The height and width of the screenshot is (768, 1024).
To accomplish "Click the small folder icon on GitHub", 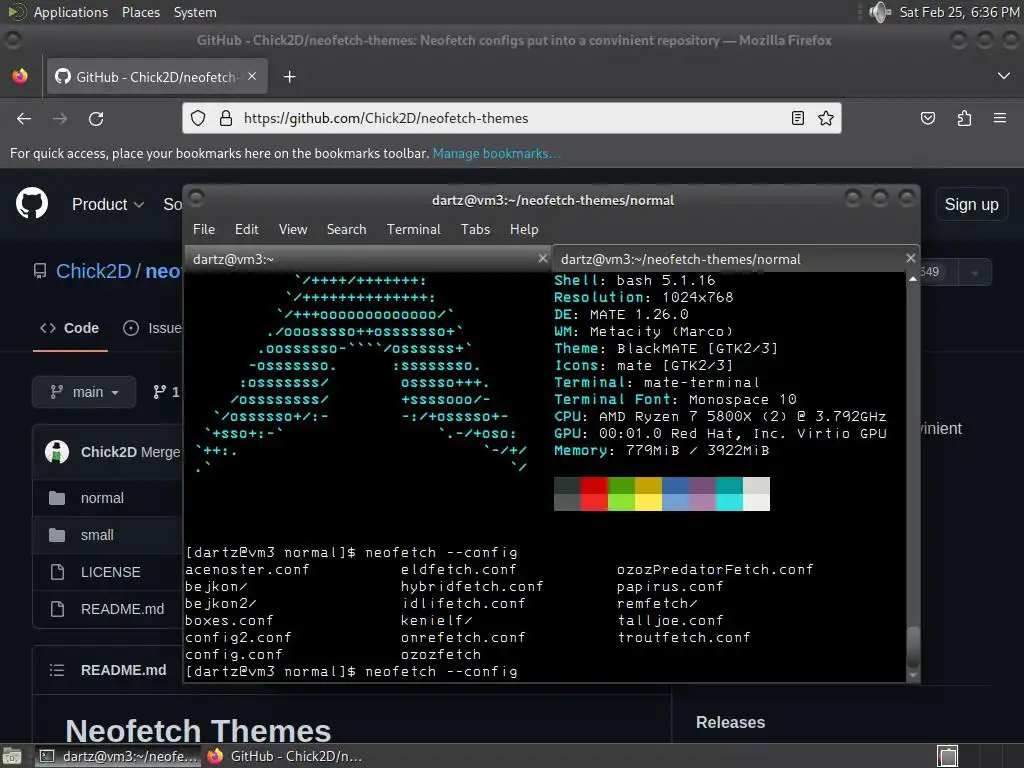I will click(57, 536).
